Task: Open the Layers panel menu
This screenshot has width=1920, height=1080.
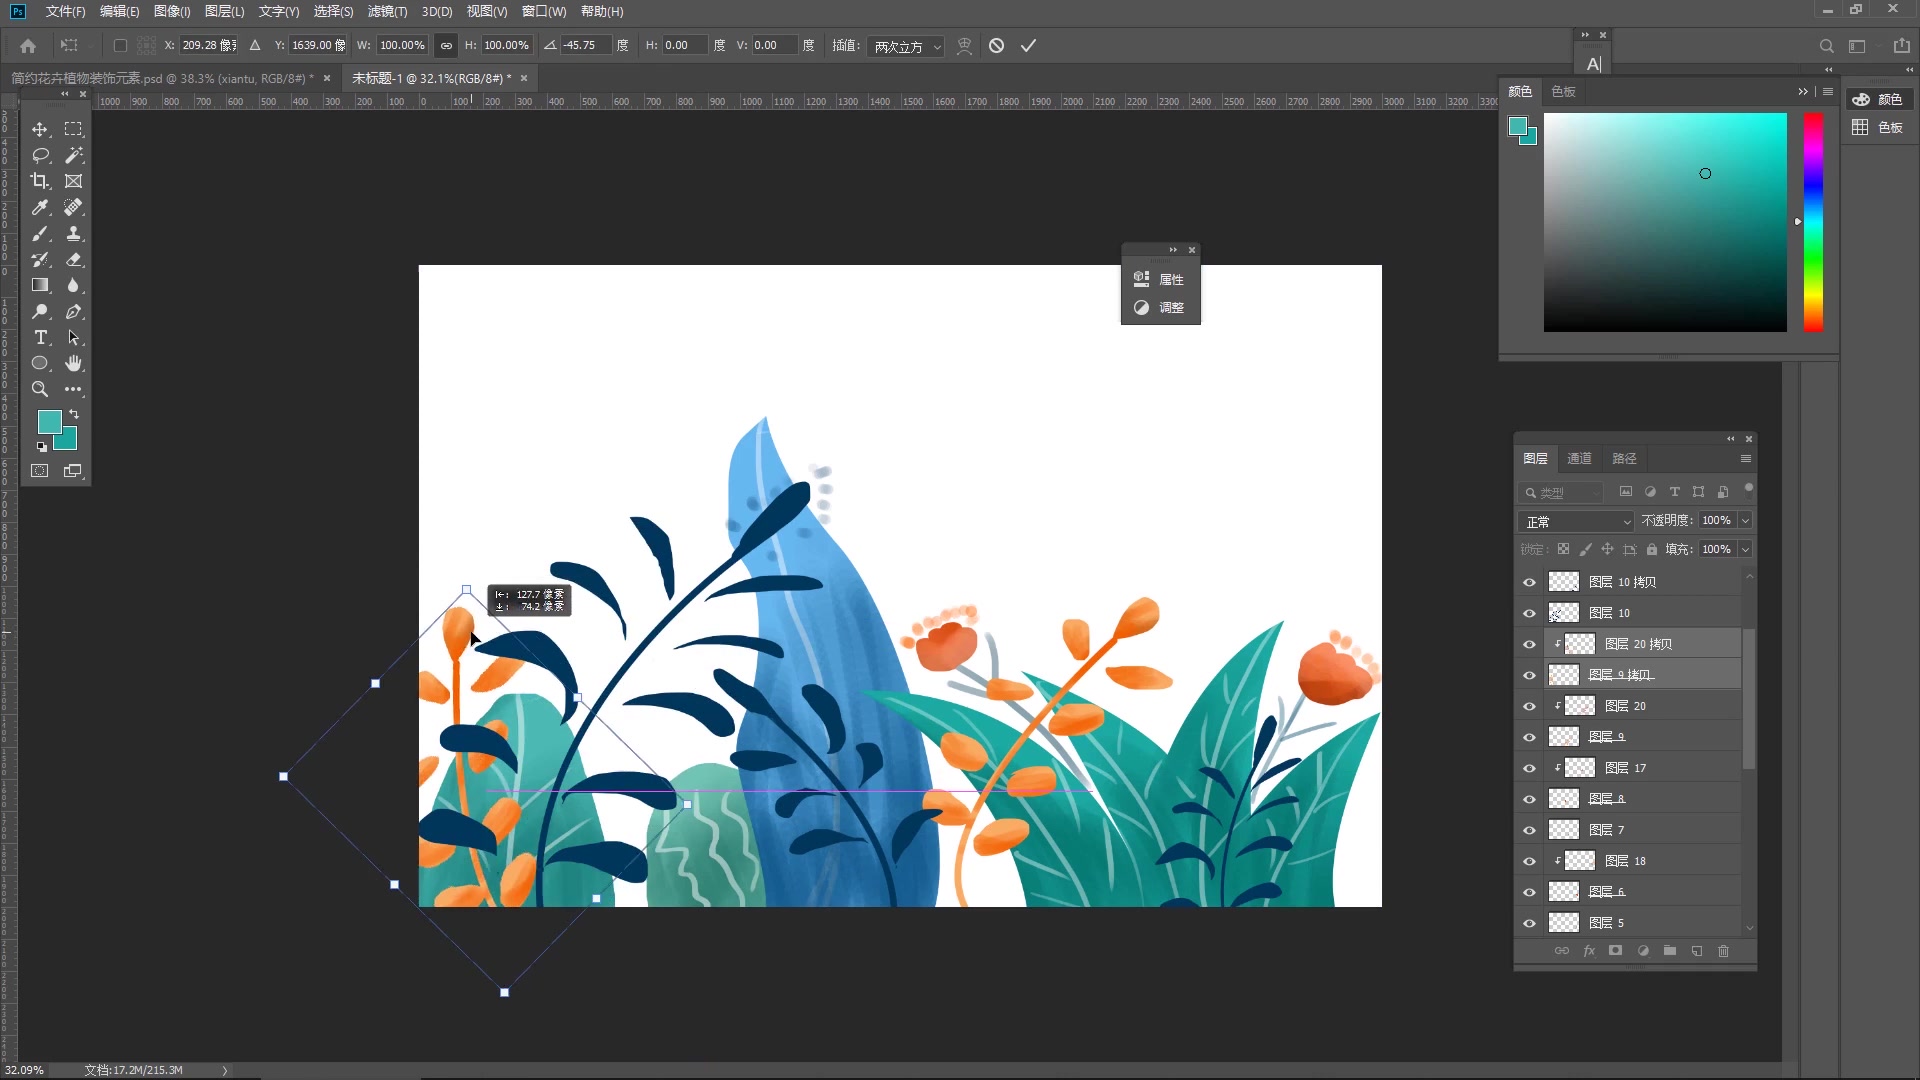Action: 1746,458
